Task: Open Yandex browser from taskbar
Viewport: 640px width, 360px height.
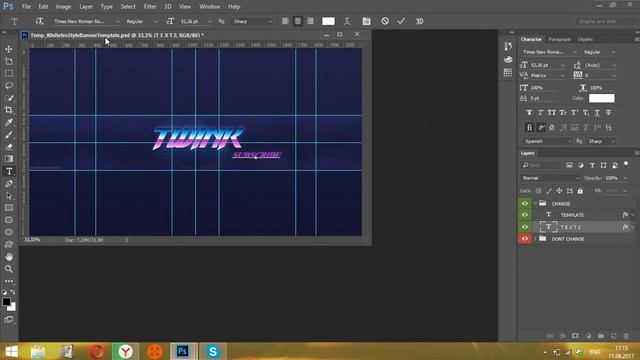Action: tap(126, 351)
